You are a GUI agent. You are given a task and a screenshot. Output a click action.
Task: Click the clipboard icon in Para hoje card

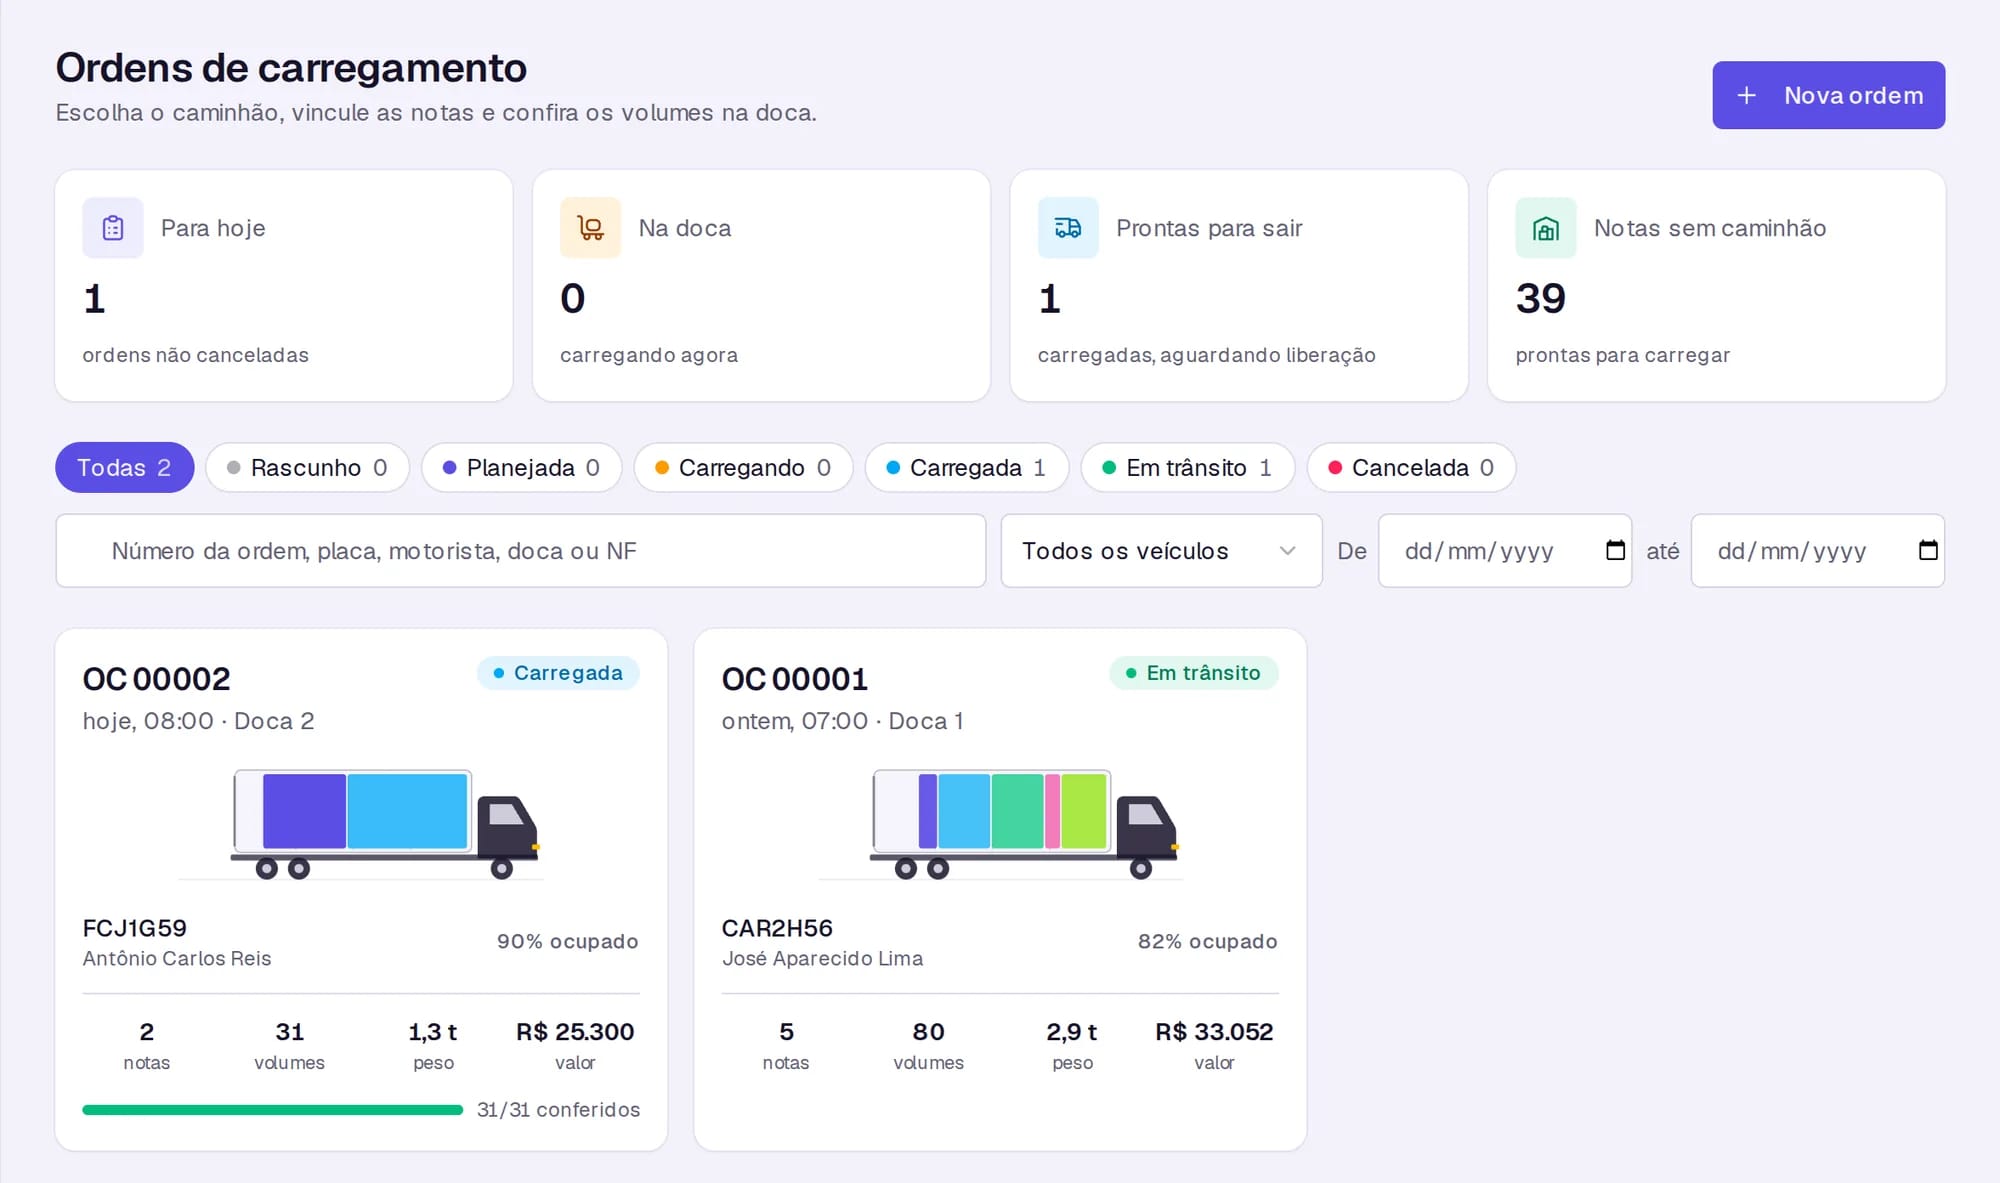[113, 228]
